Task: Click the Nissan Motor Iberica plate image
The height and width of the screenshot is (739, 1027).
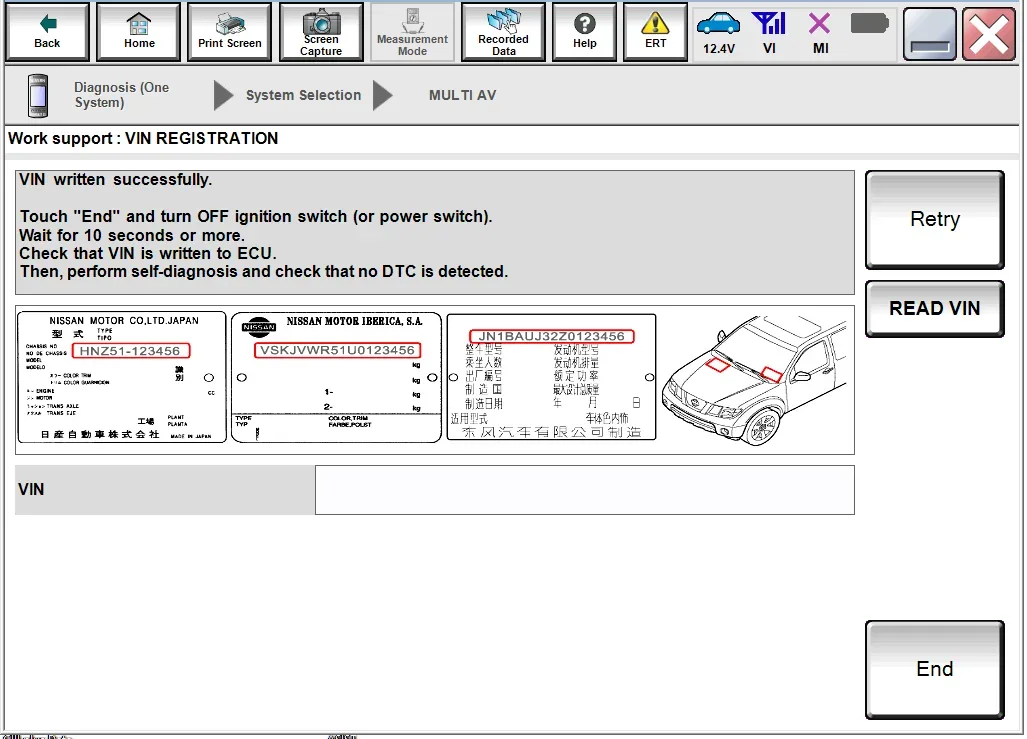Action: [x=337, y=377]
